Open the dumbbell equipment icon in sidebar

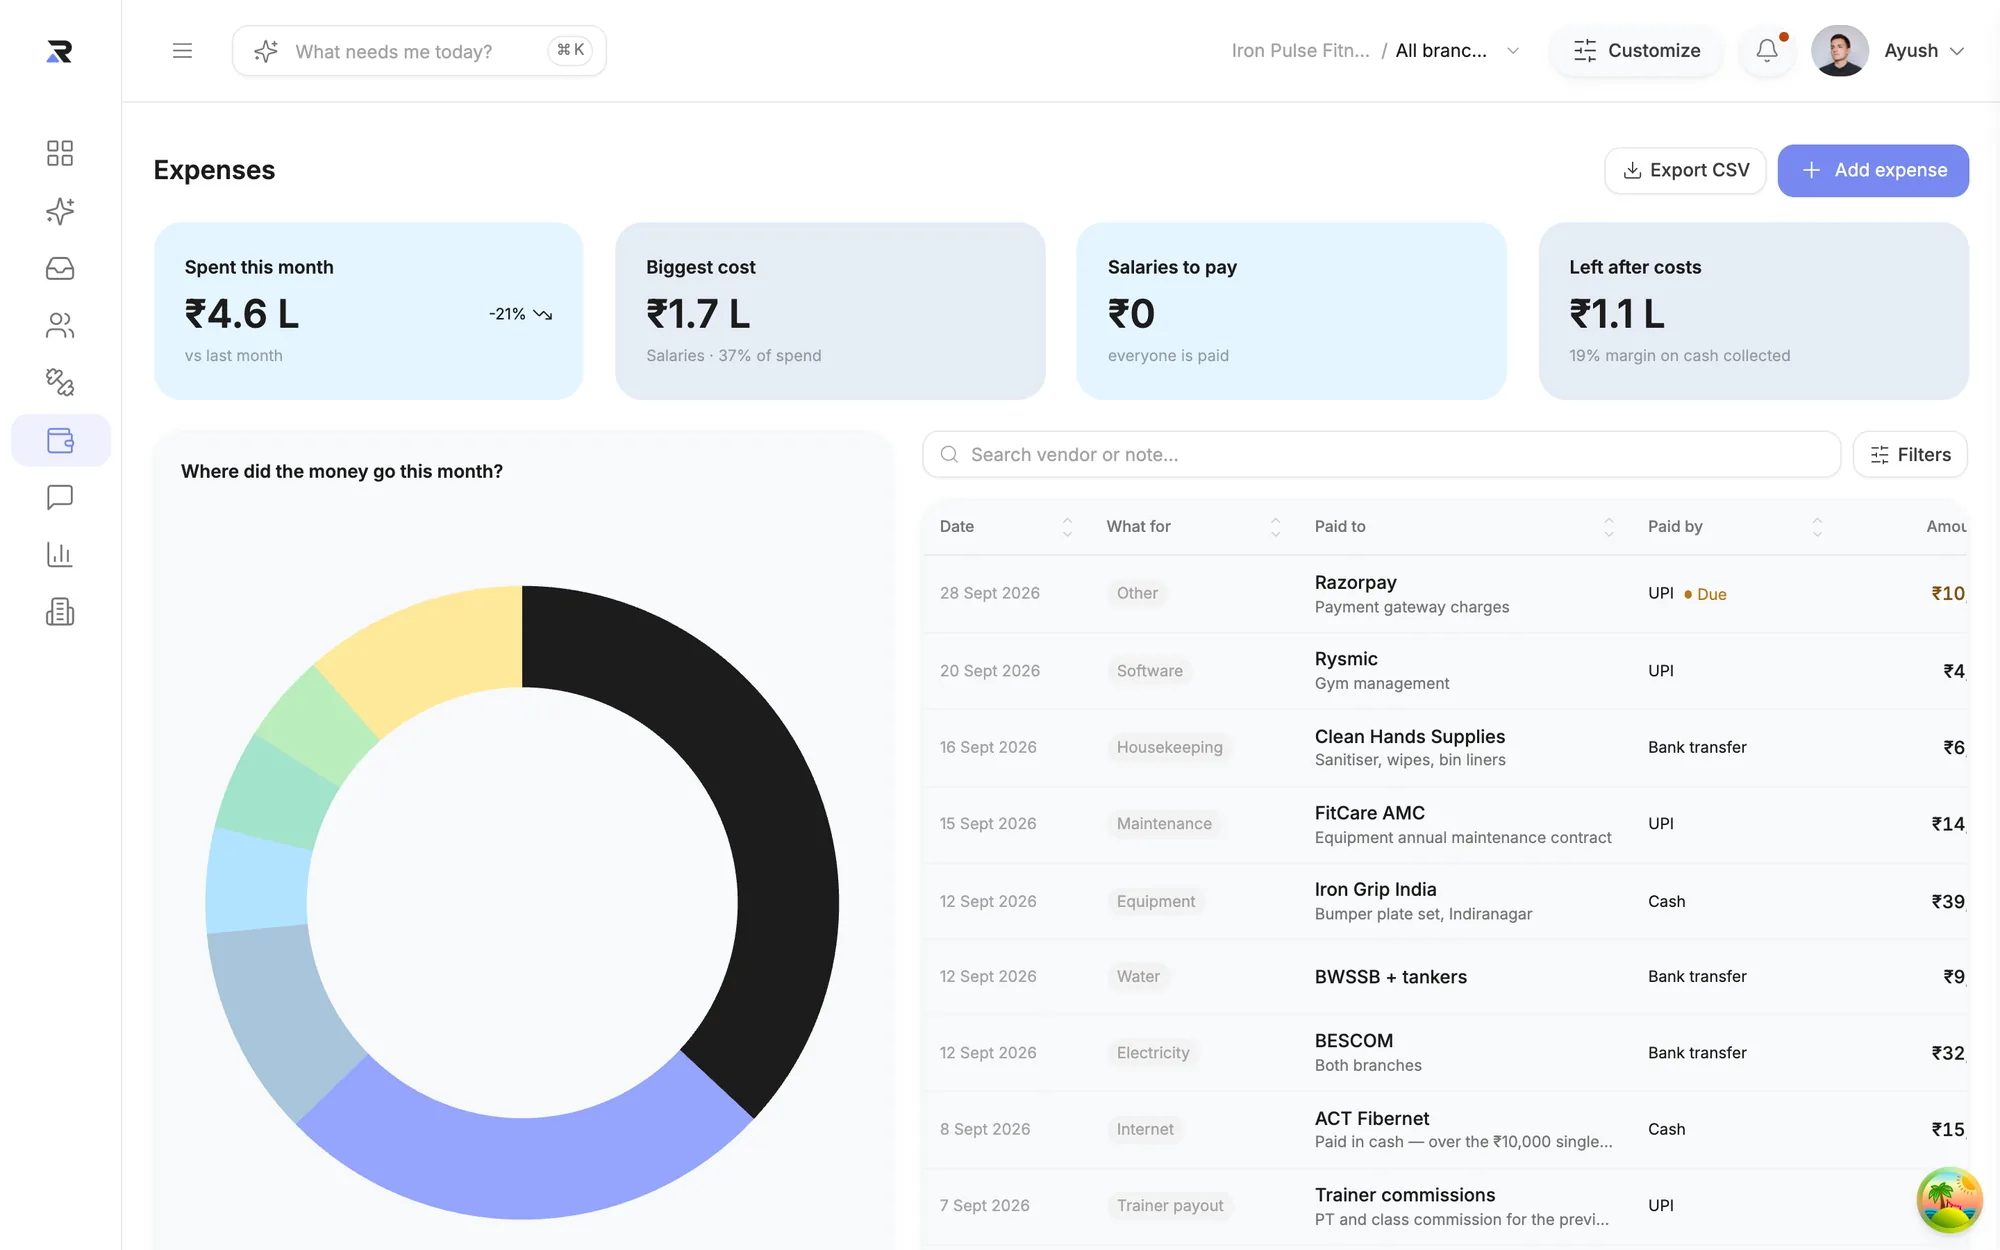coord(60,382)
